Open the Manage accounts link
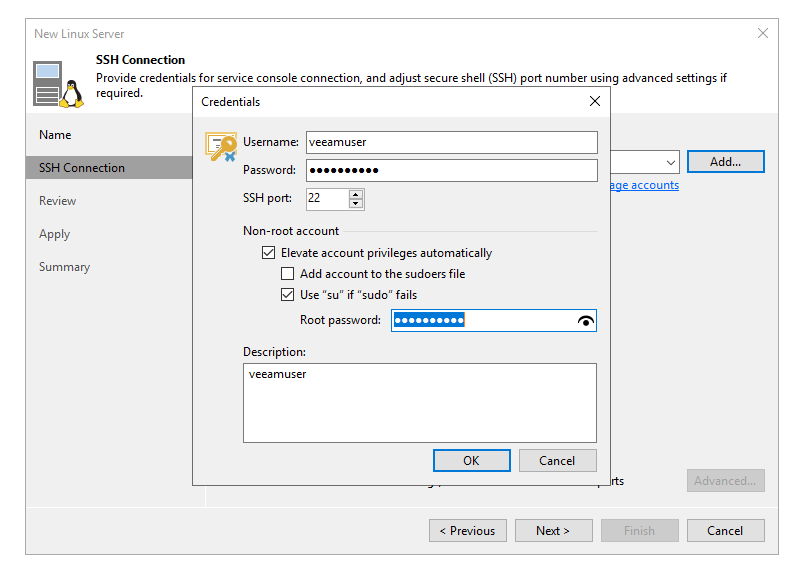Viewport: 796px width, 570px height. [644, 185]
